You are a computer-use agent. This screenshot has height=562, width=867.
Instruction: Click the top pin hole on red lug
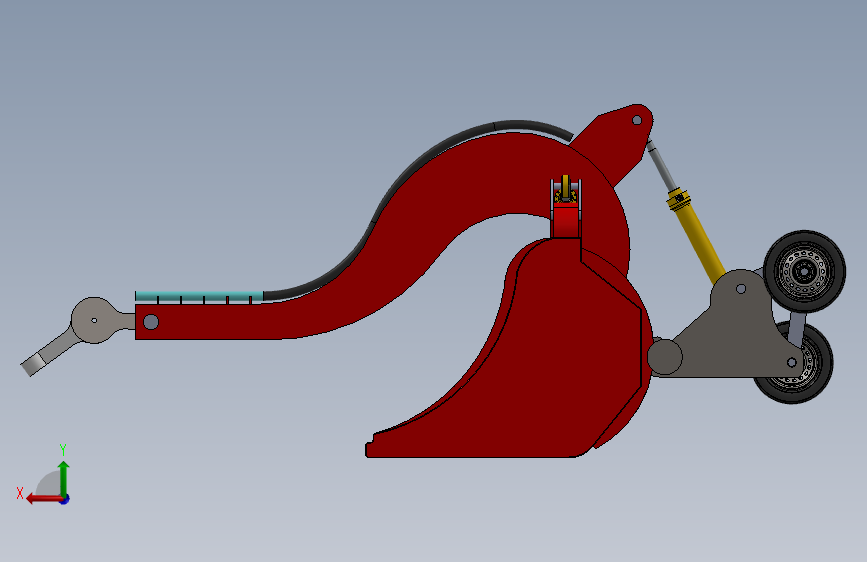click(x=637, y=120)
